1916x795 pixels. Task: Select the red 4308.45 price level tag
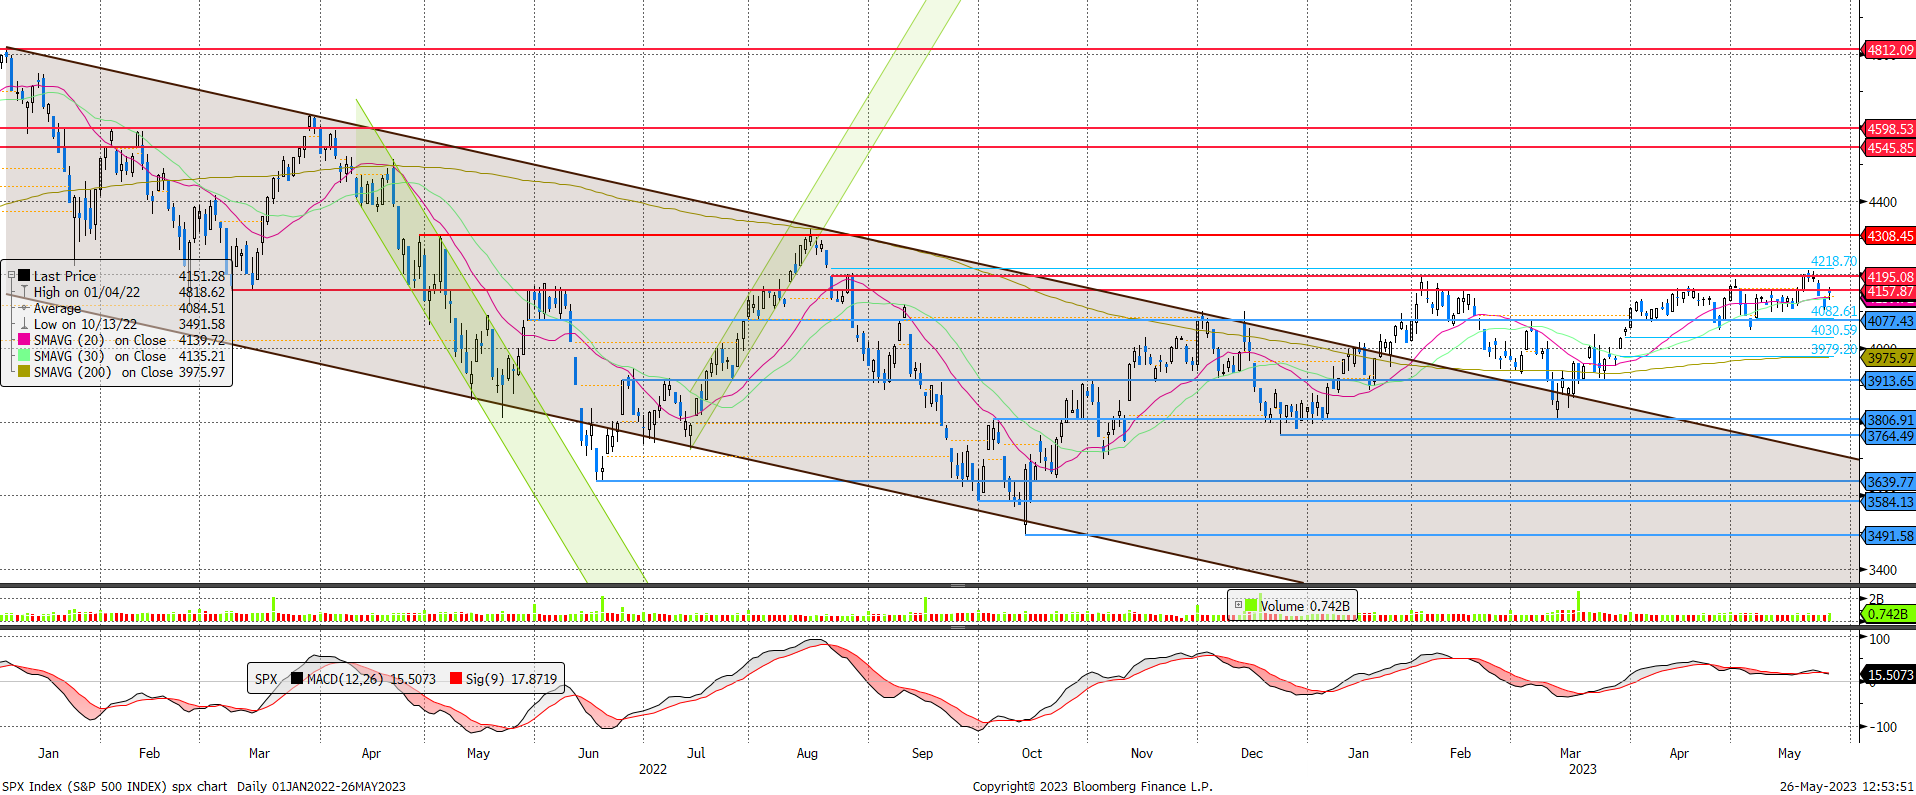[1888, 236]
